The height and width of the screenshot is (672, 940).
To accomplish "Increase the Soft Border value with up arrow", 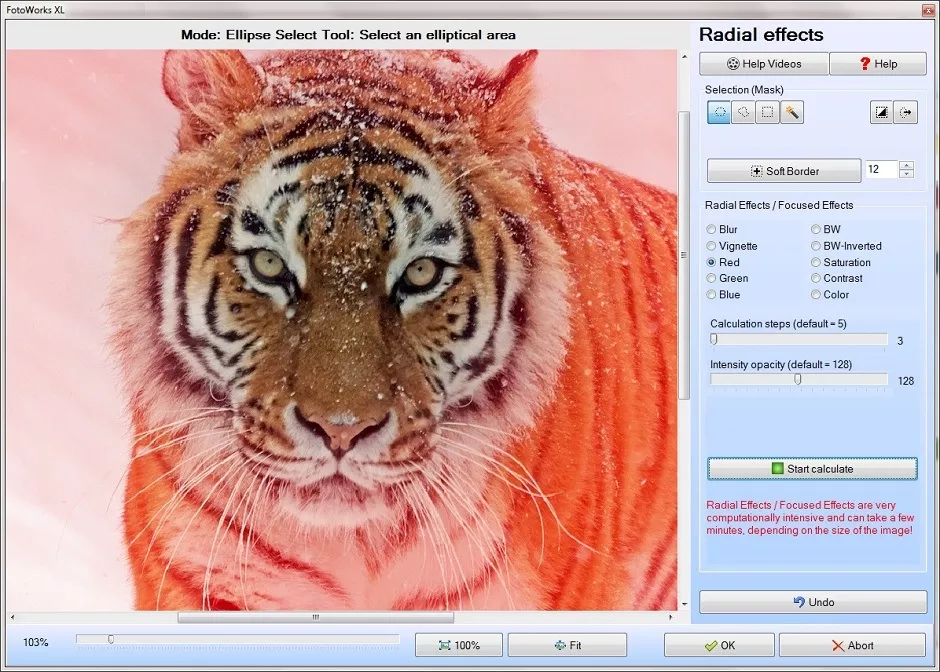I will (x=906, y=165).
